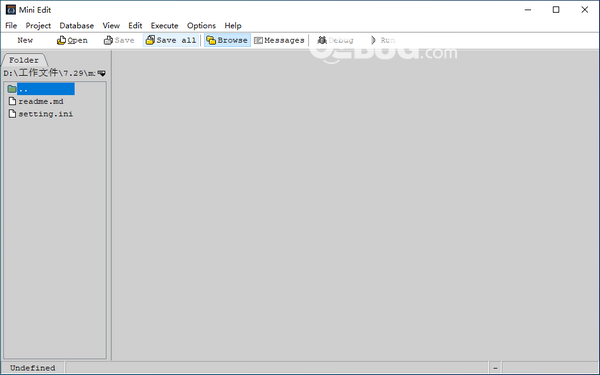The image size is (600, 375).
Task: Click the folder path text field
Action: coord(49,73)
